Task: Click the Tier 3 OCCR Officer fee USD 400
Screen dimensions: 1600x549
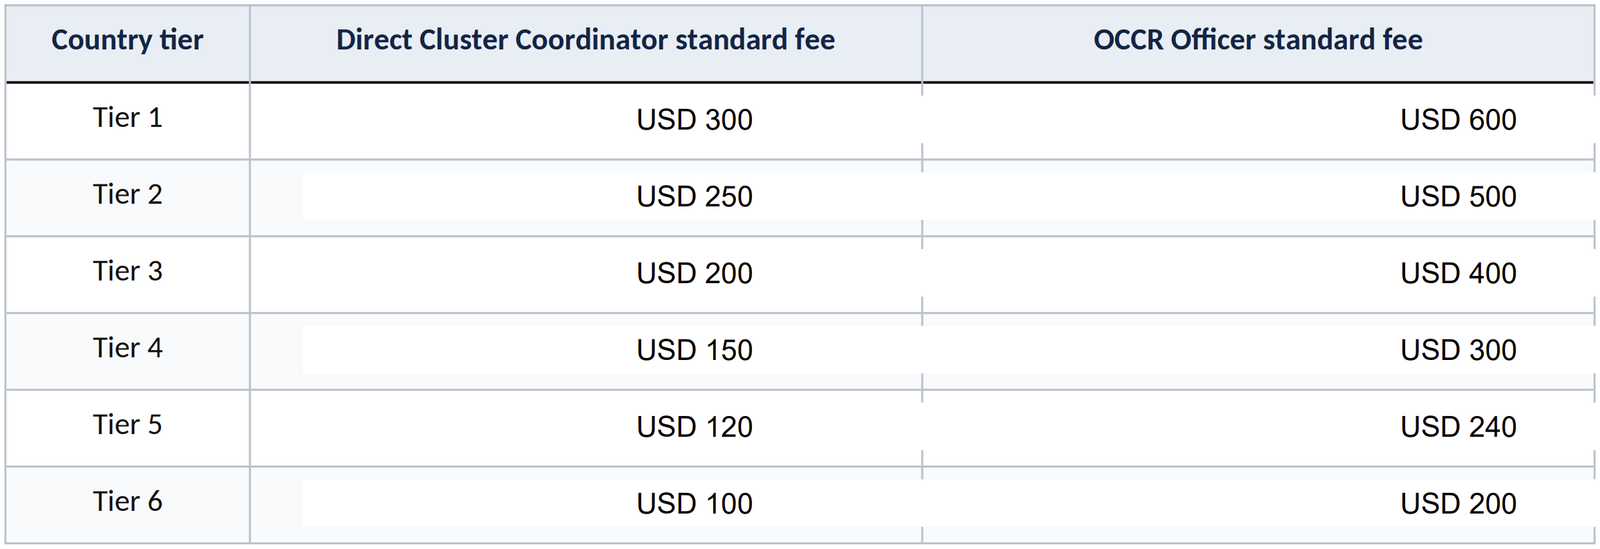Action: click(x=1458, y=273)
